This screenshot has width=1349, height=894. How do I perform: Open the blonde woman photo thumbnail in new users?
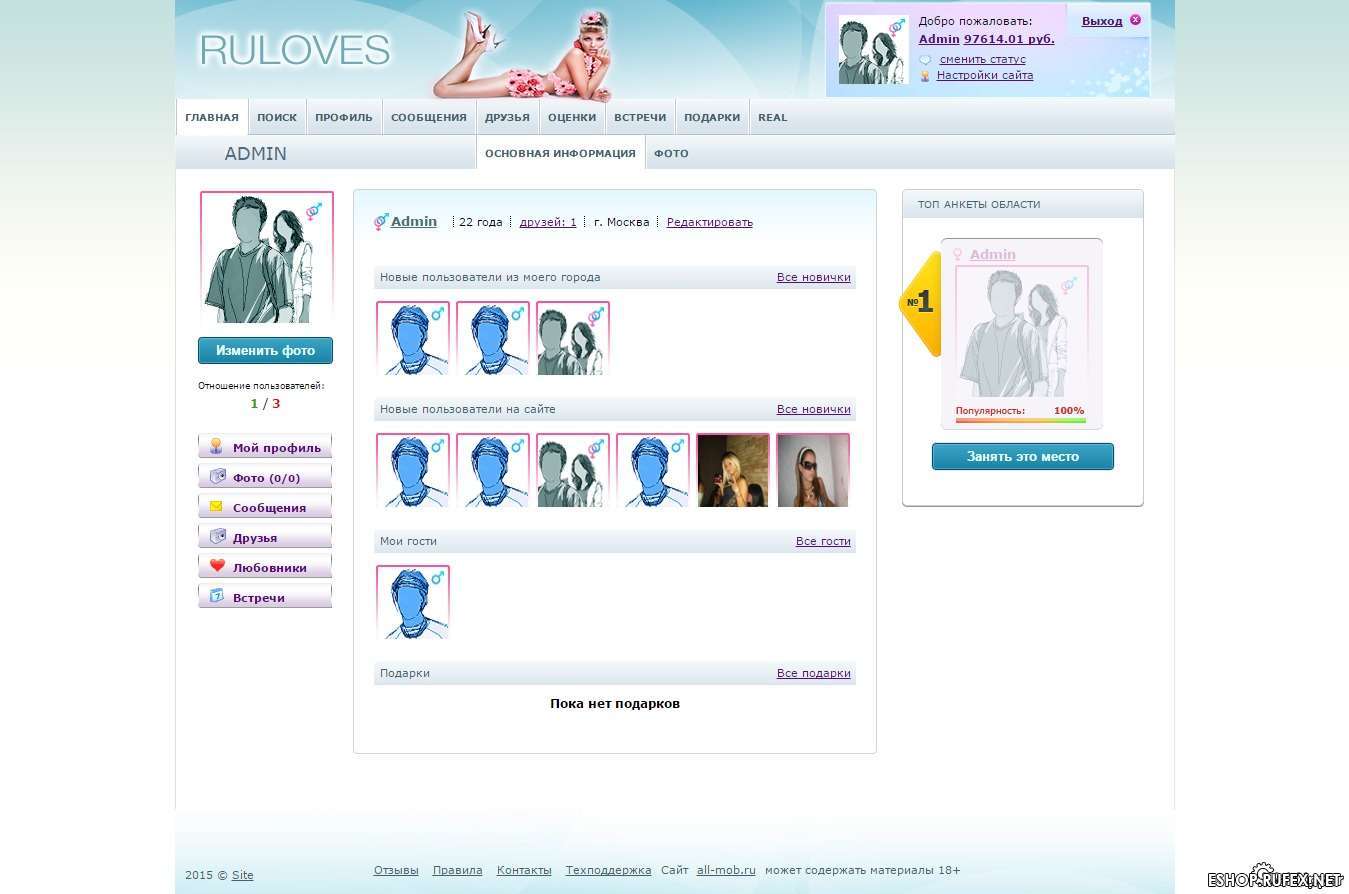(x=733, y=470)
